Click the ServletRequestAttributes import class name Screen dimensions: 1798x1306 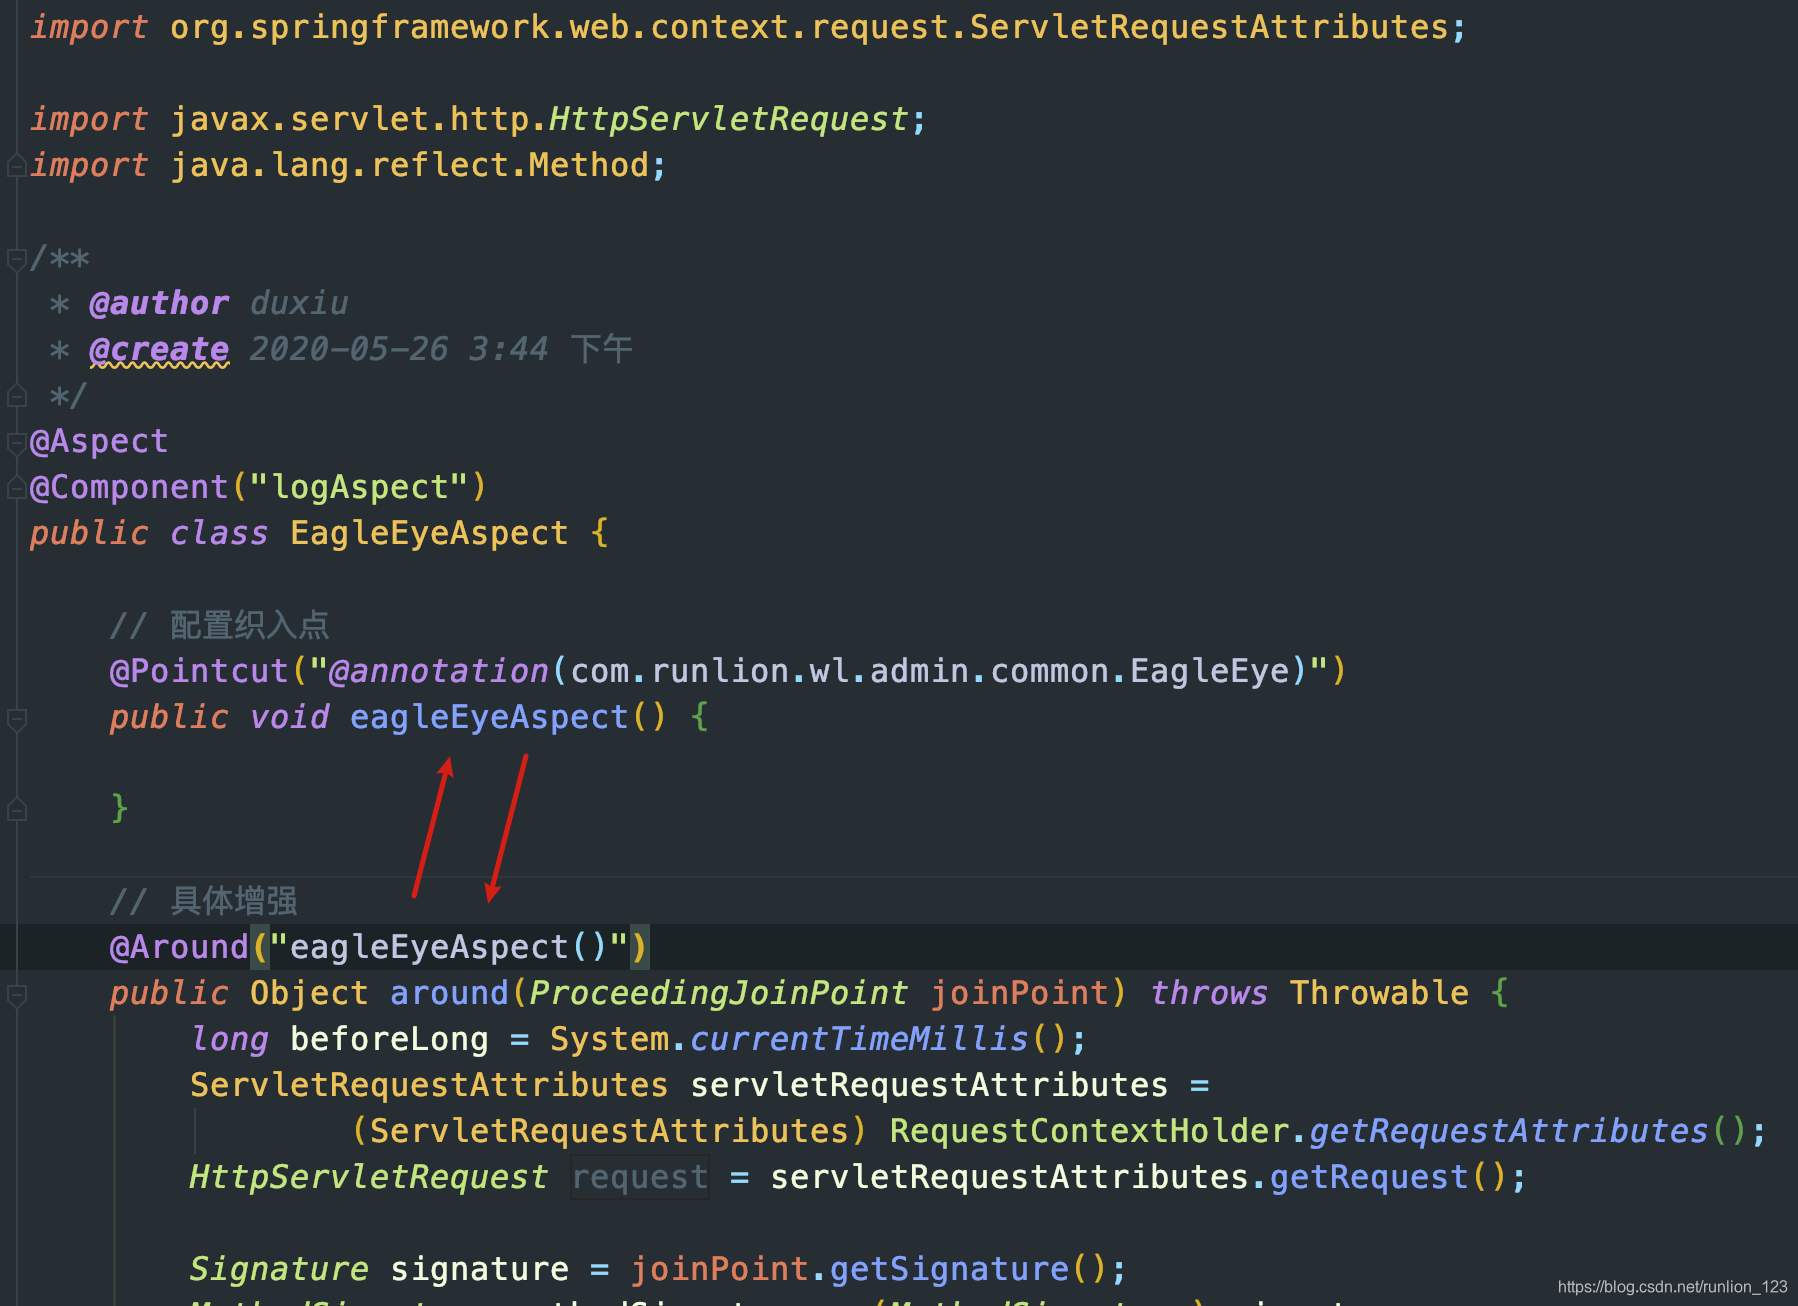[x=1209, y=27]
